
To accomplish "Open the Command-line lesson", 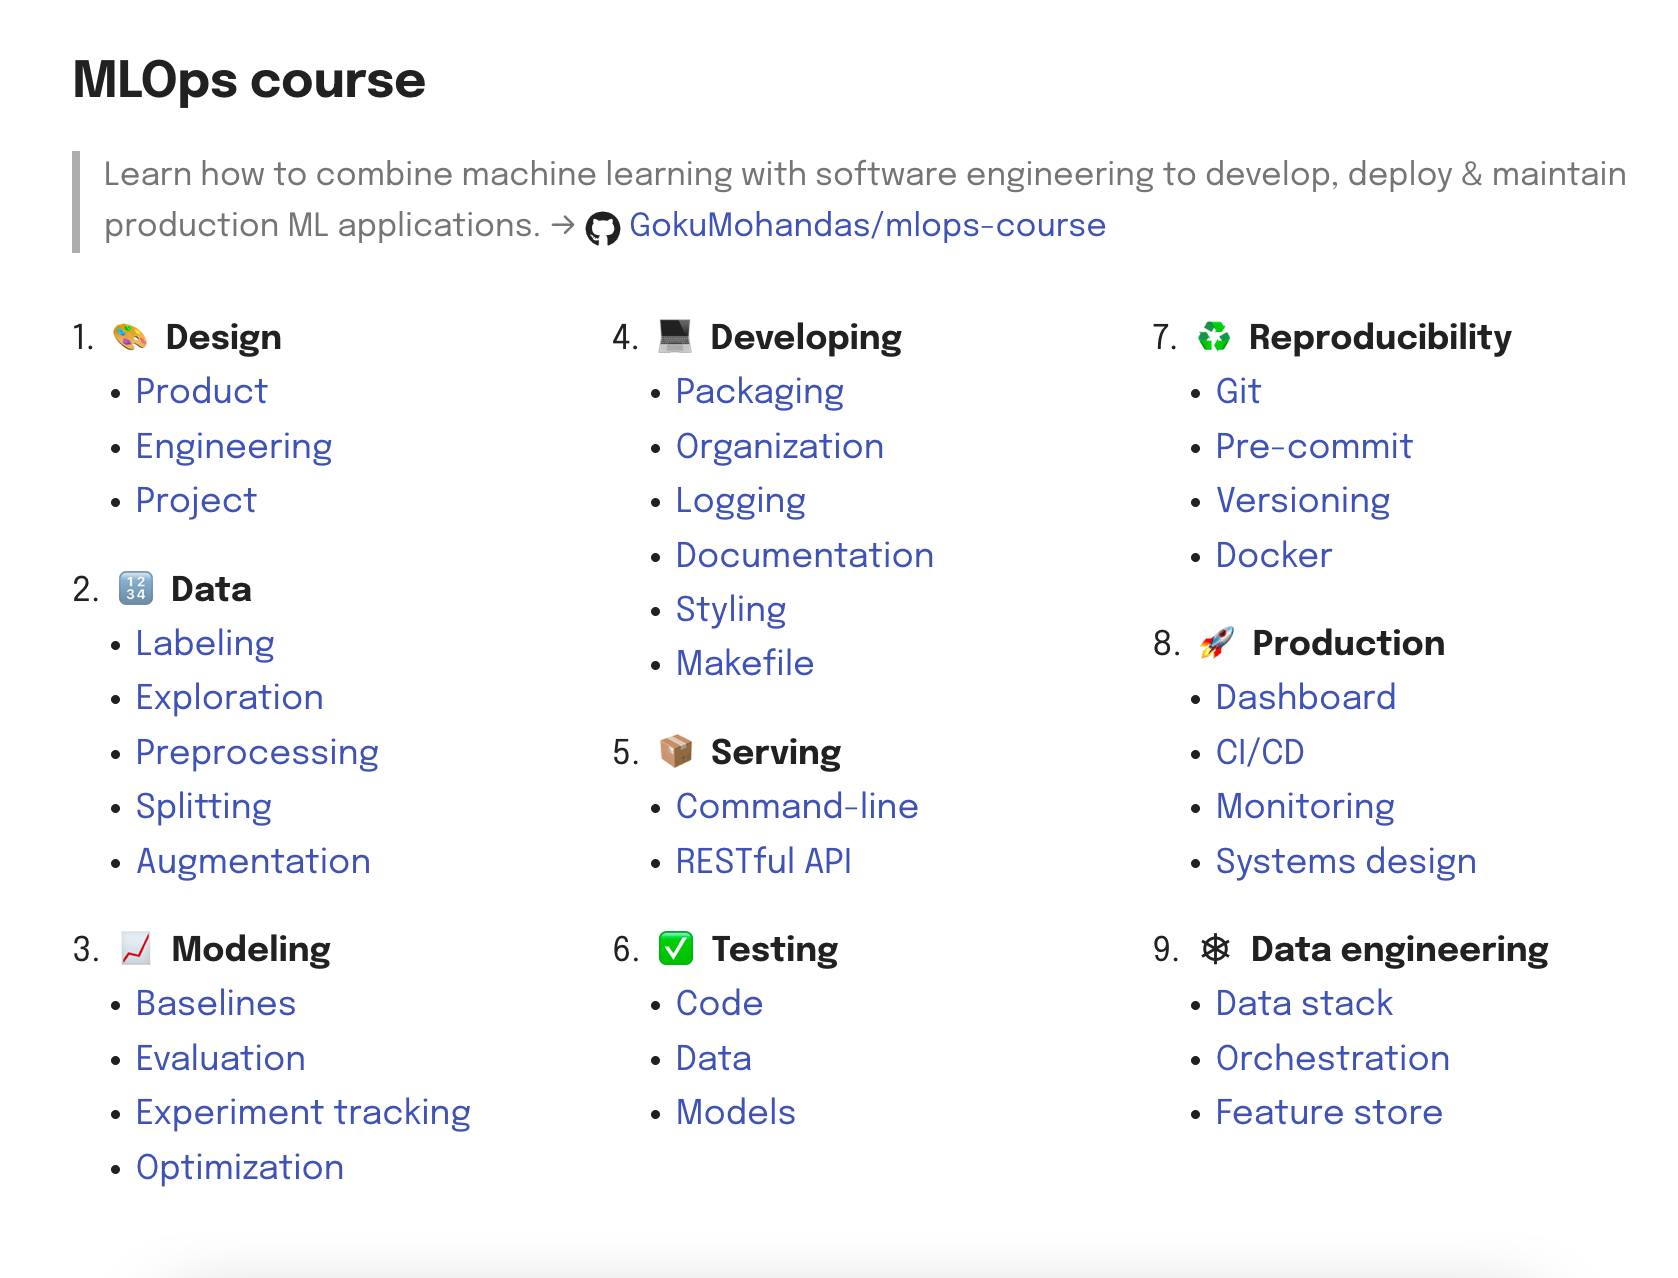I will pyautogui.click(x=797, y=806).
